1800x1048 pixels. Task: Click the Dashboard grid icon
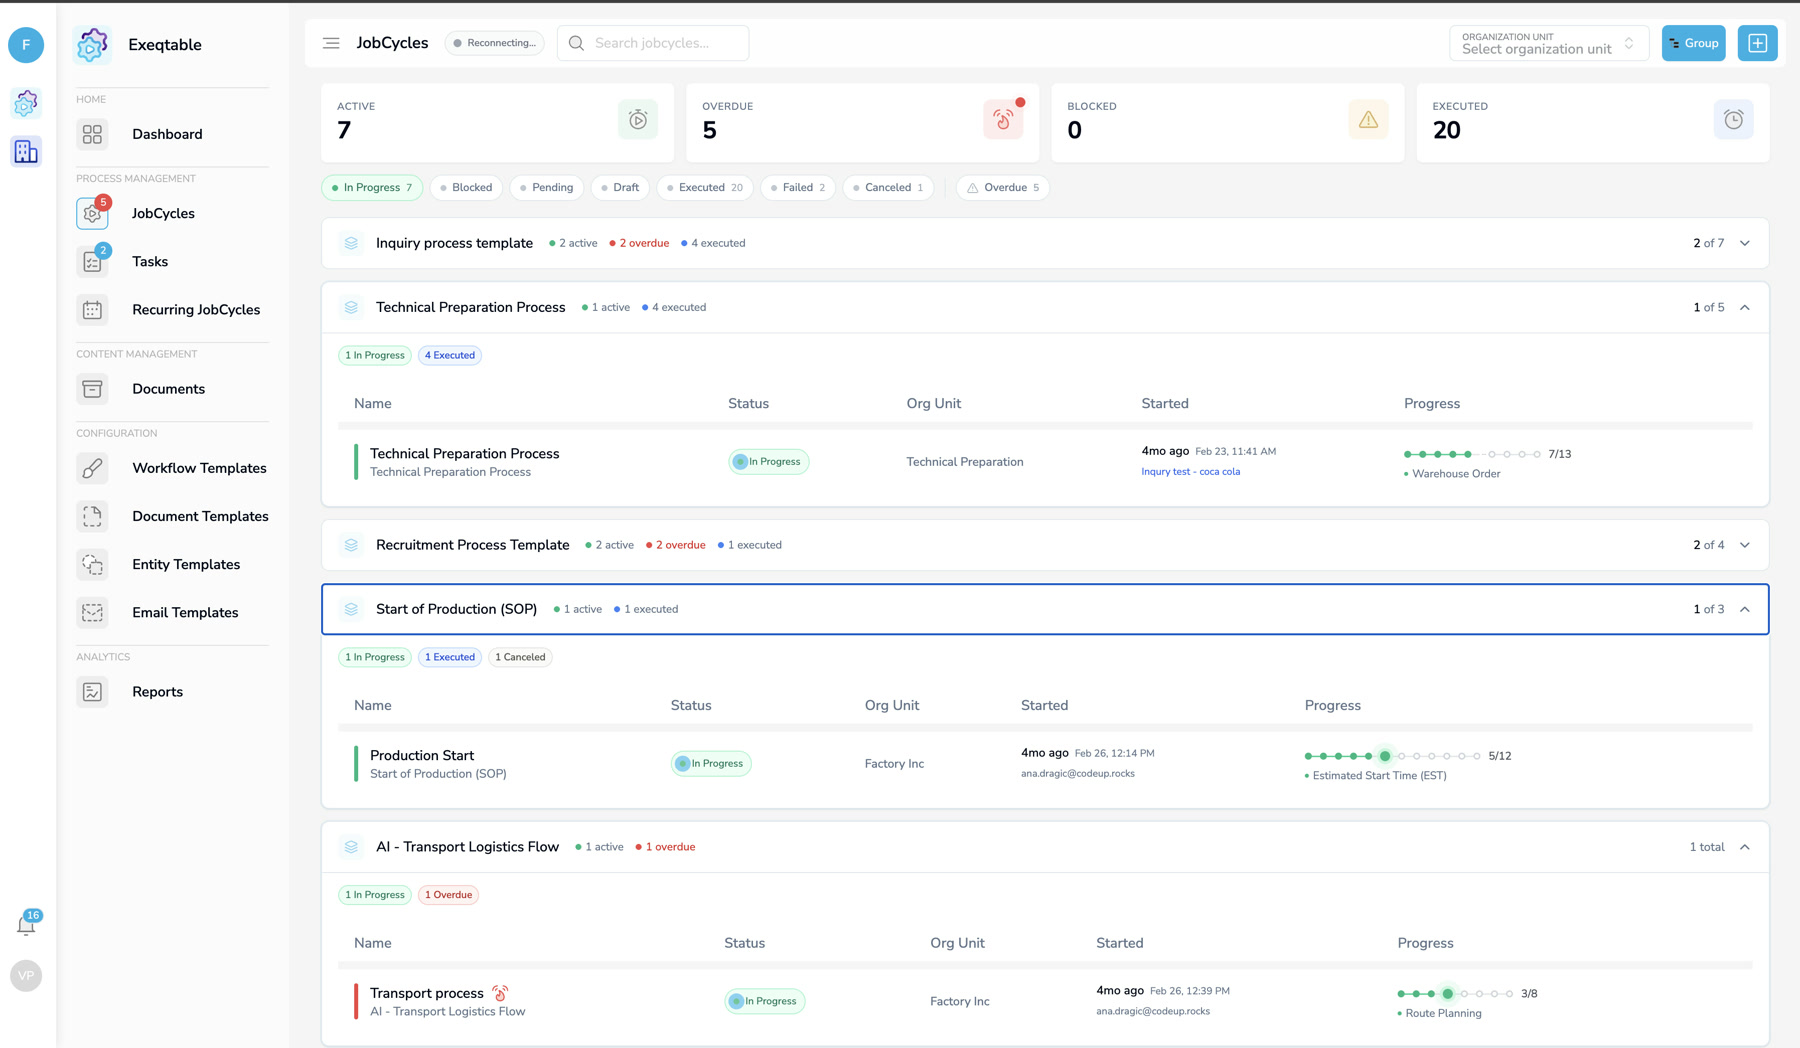coord(92,134)
